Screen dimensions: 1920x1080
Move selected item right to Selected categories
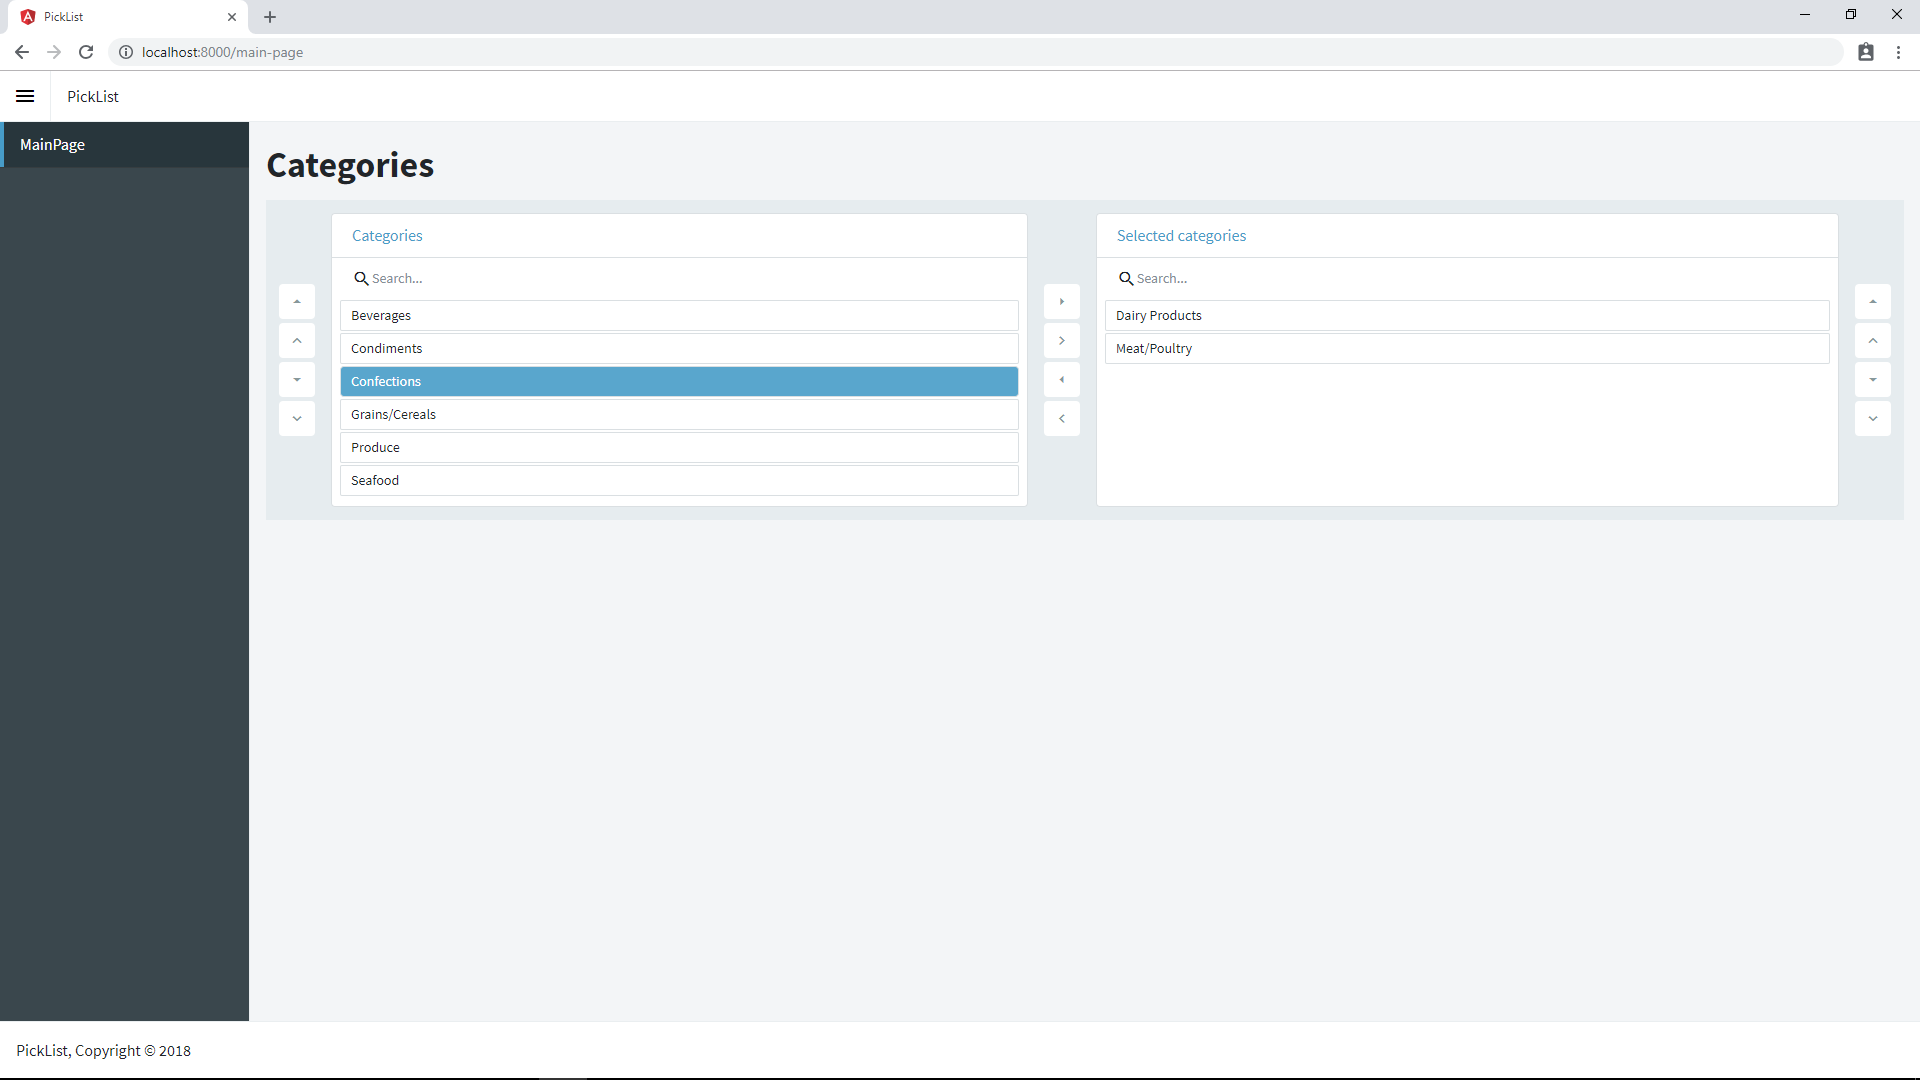[1062, 341]
